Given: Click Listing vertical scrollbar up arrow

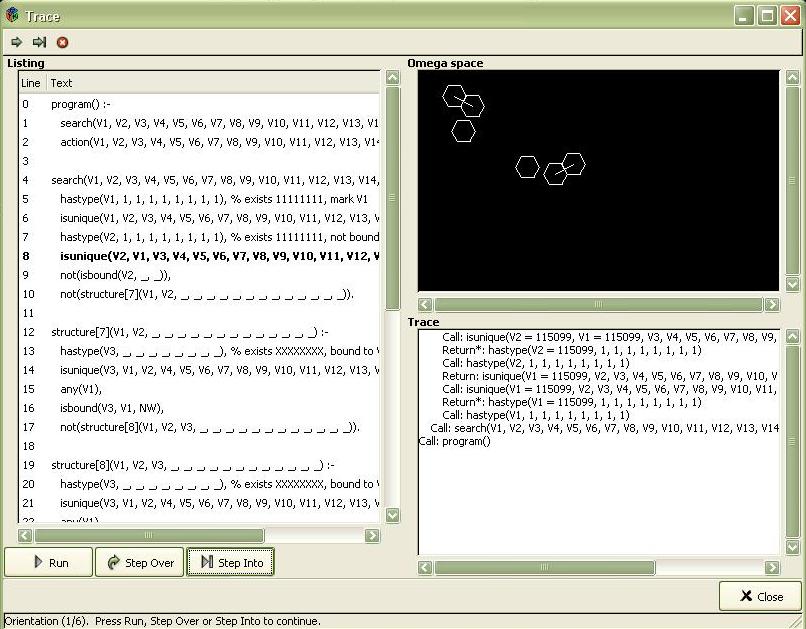Looking at the screenshot, I should (x=393, y=77).
